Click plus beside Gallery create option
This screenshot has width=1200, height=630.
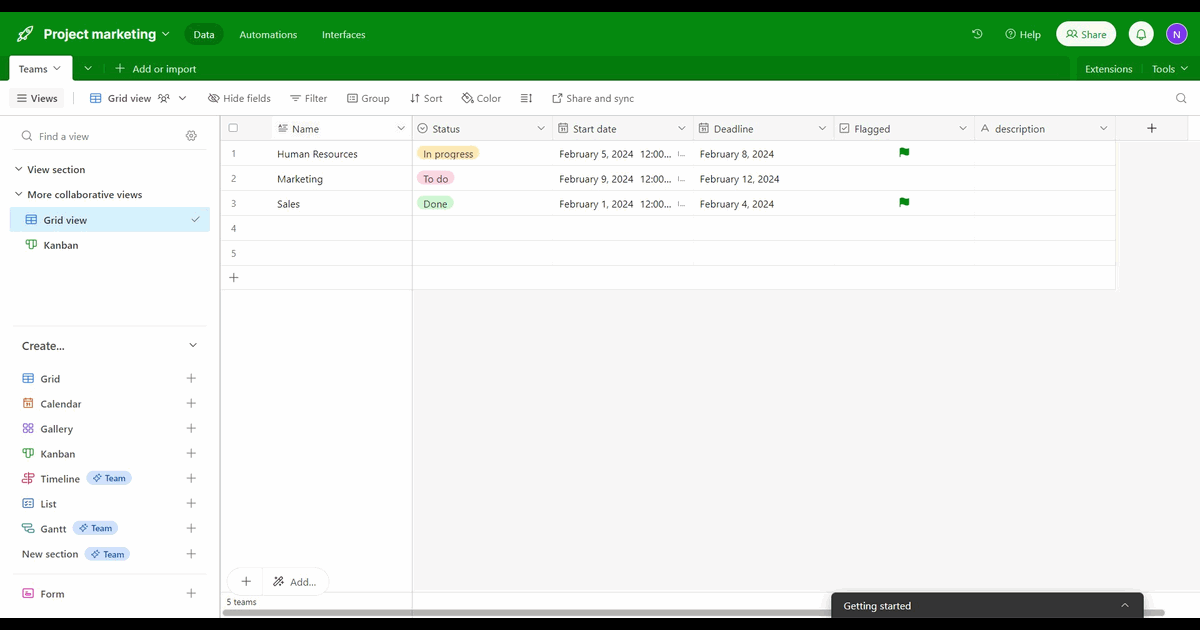[x=191, y=429]
